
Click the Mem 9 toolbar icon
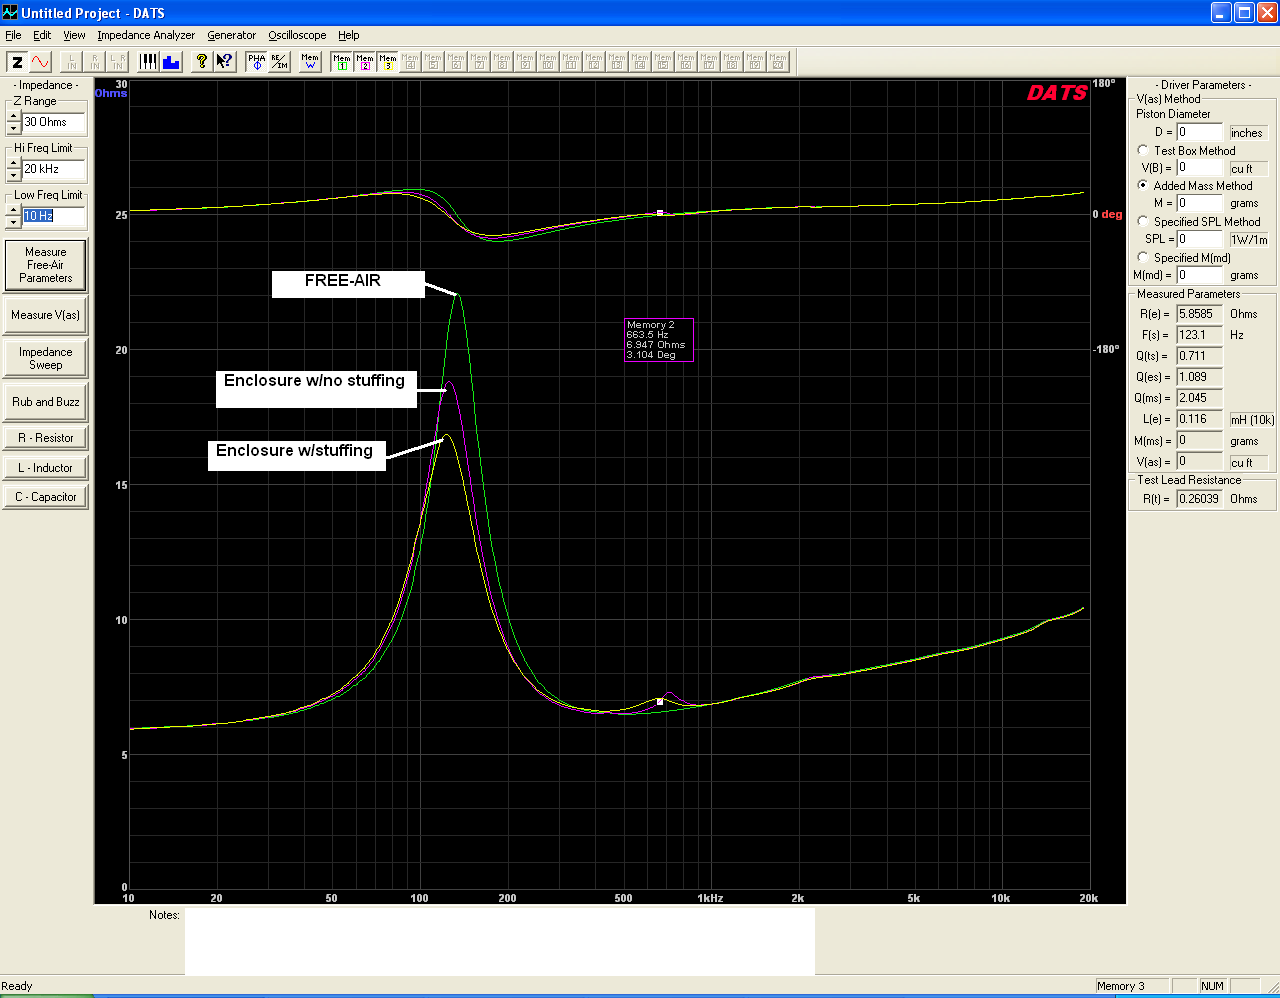(526, 62)
